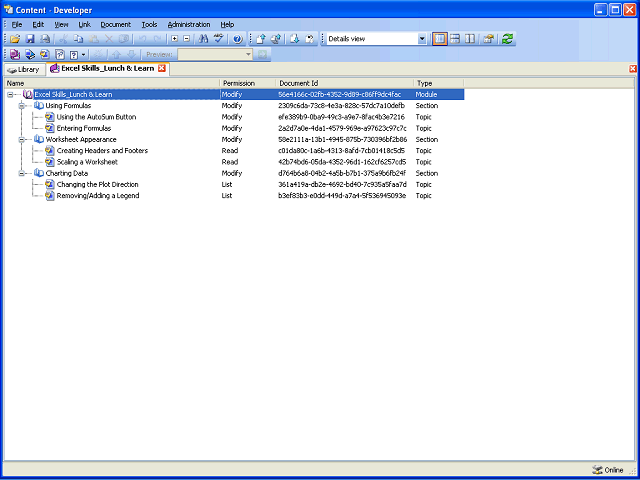Sort by the Type column header
The width and height of the screenshot is (640, 480).
(x=439, y=83)
